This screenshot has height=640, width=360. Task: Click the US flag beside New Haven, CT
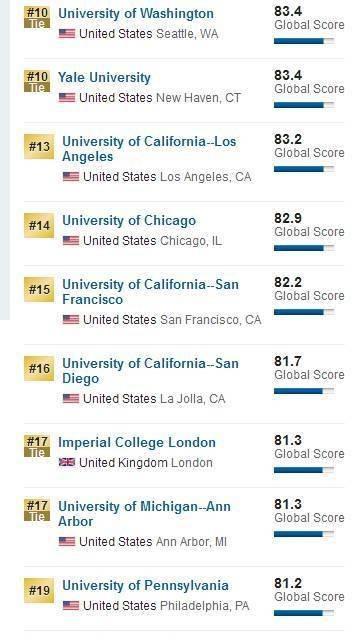click(x=67, y=98)
